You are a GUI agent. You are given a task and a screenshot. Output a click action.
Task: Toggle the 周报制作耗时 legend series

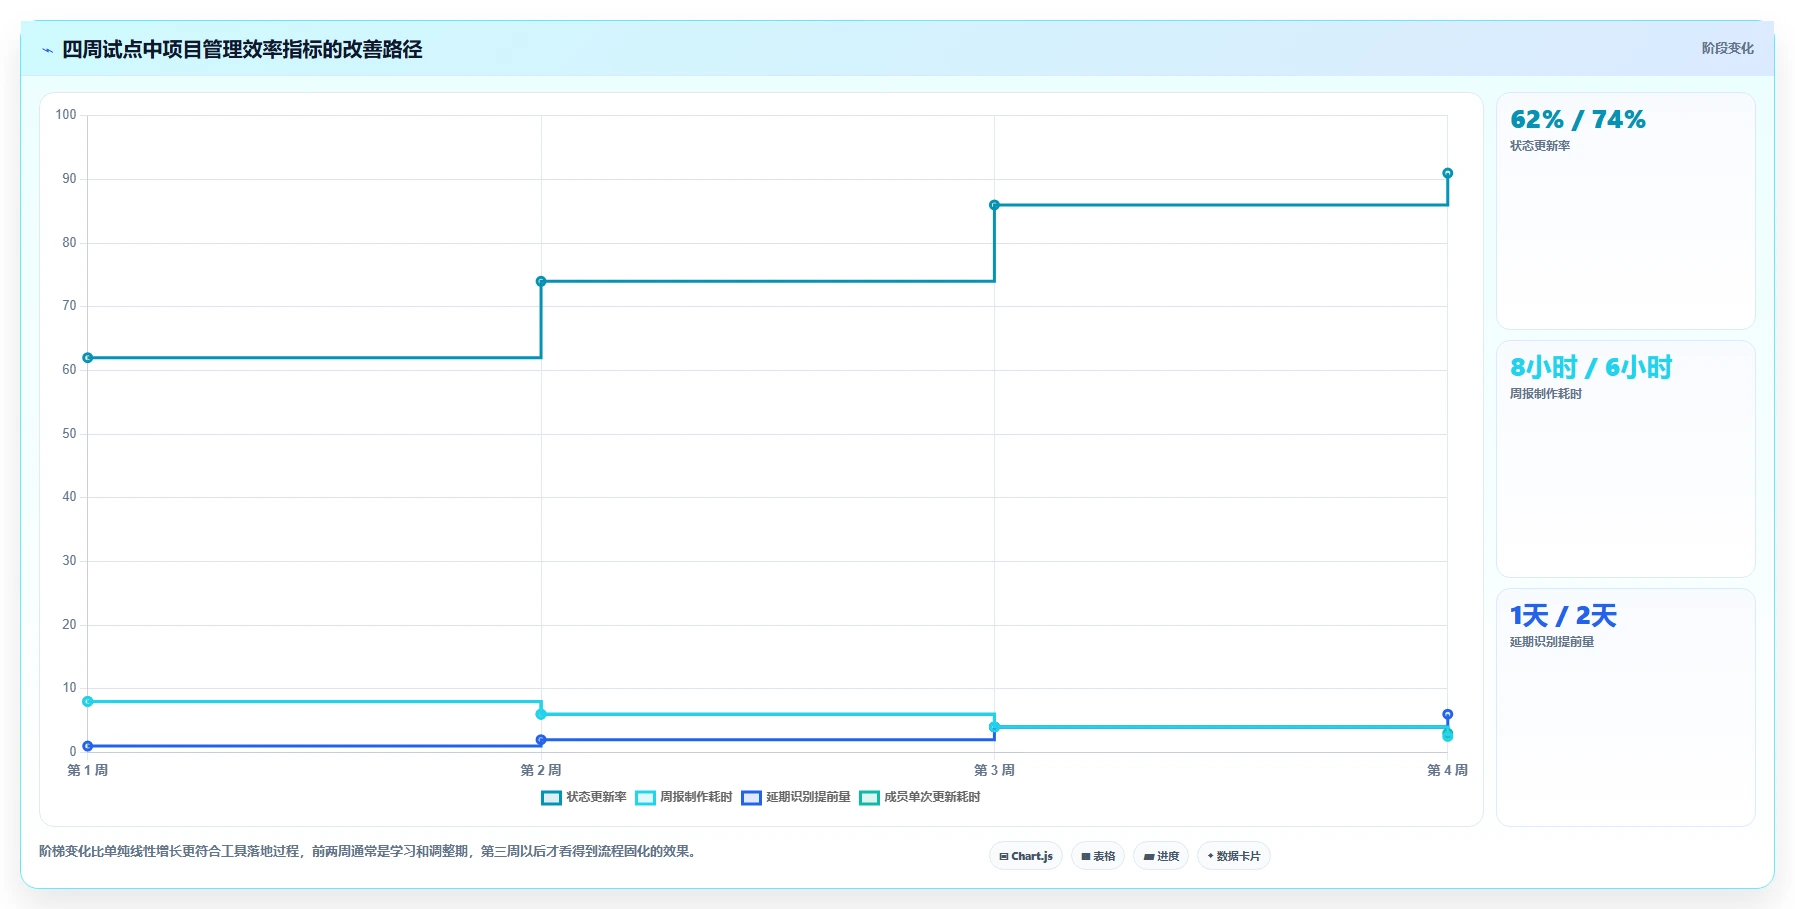coord(684,797)
